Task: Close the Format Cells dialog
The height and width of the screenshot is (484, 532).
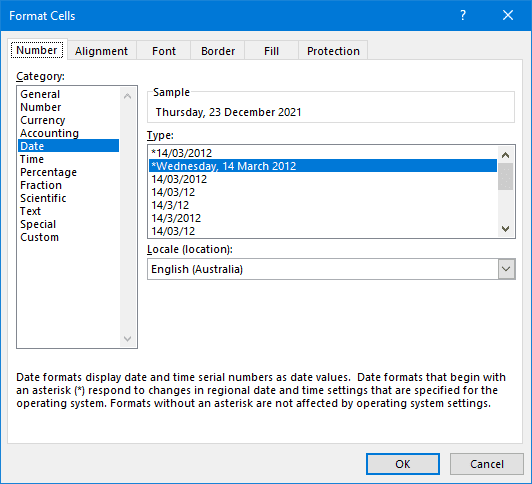Action: [x=508, y=15]
